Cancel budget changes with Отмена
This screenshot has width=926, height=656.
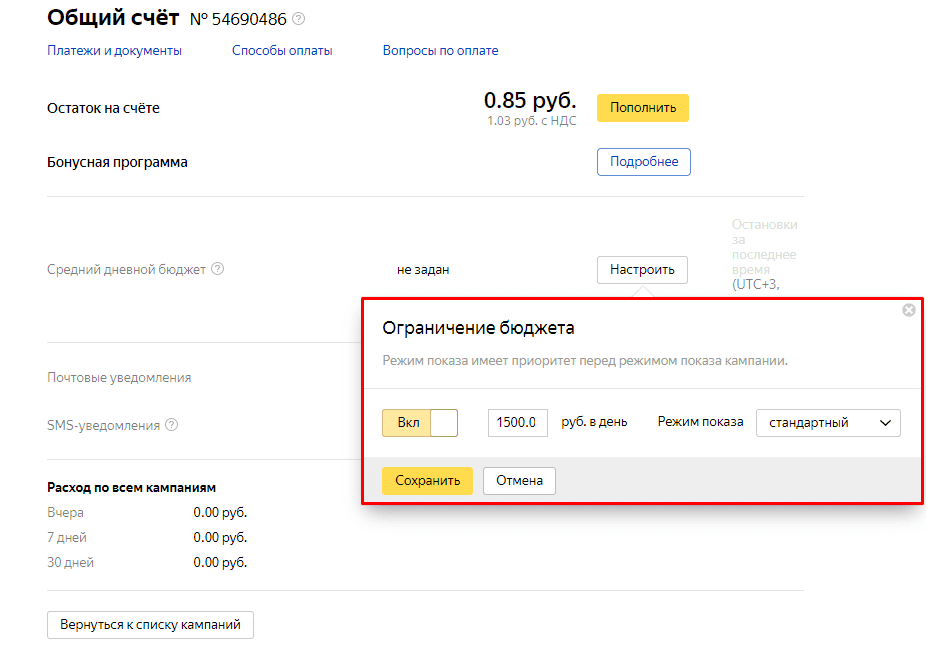519,481
